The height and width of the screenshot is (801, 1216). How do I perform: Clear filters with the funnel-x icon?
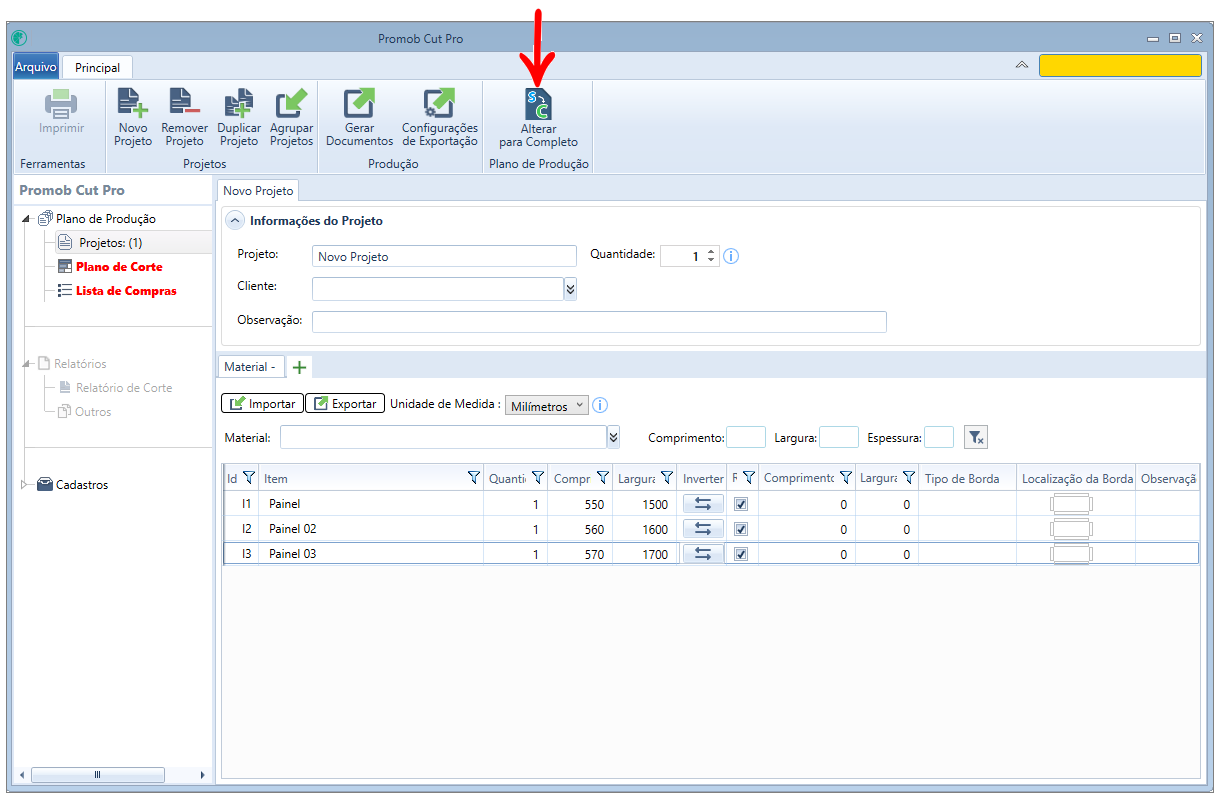[x=976, y=437]
